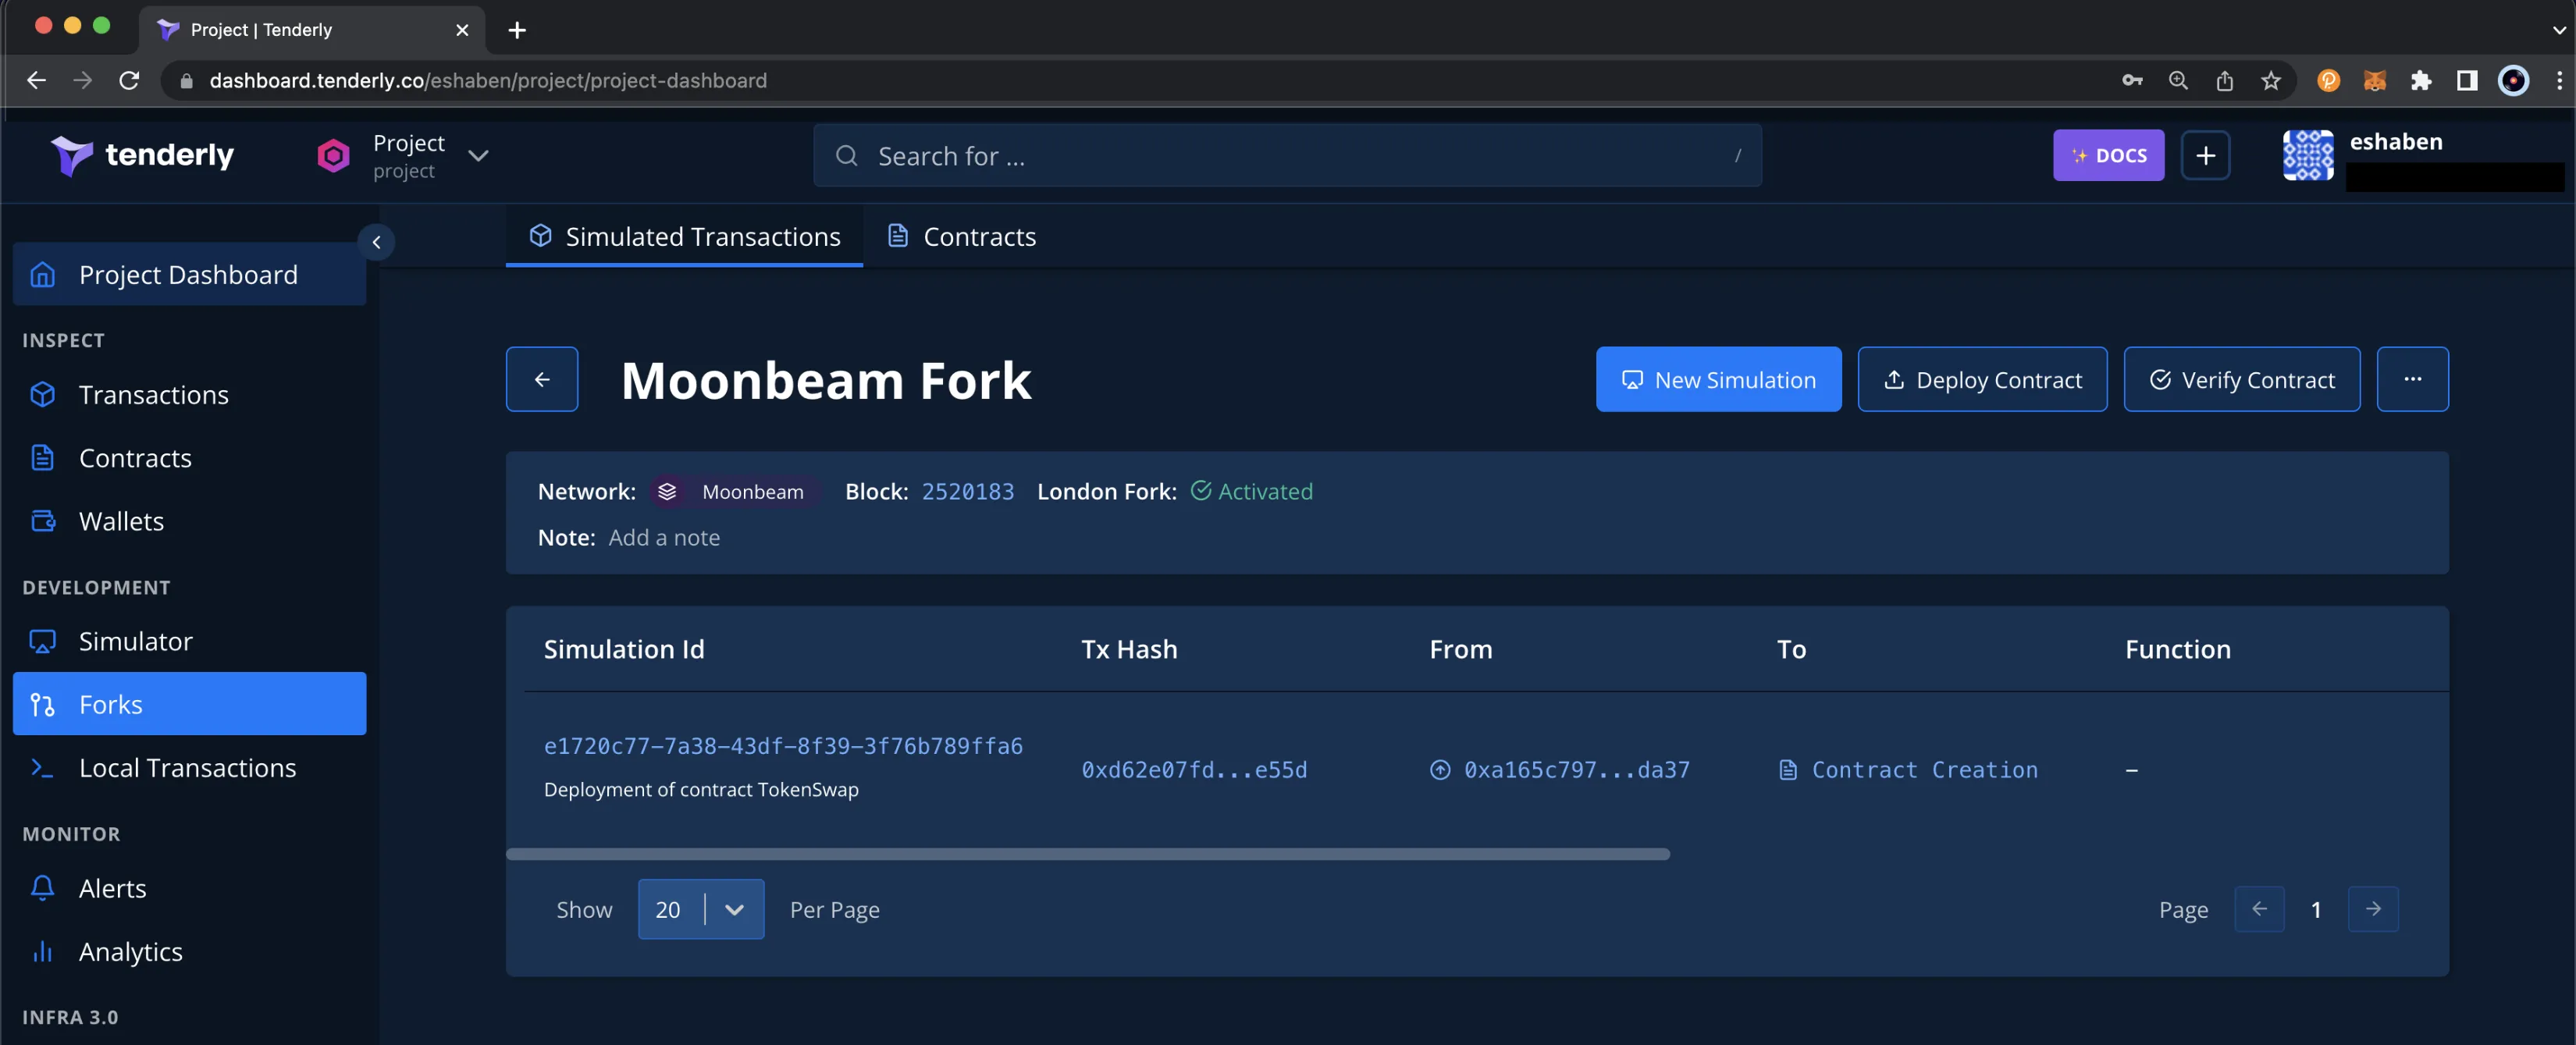Click the horizontal table scrollbar
This screenshot has height=1045, width=2576.
[x=1088, y=853]
